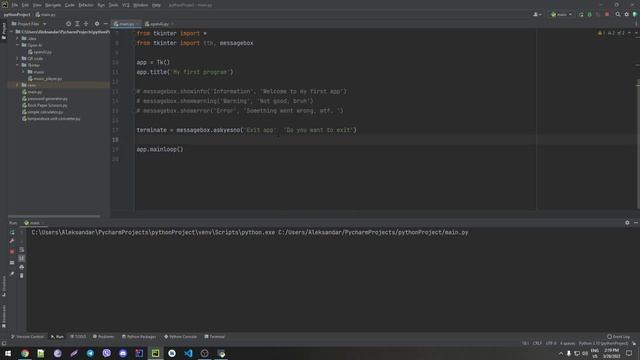Open the File menu
The image size is (640, 360).
[x=15, y=5]
